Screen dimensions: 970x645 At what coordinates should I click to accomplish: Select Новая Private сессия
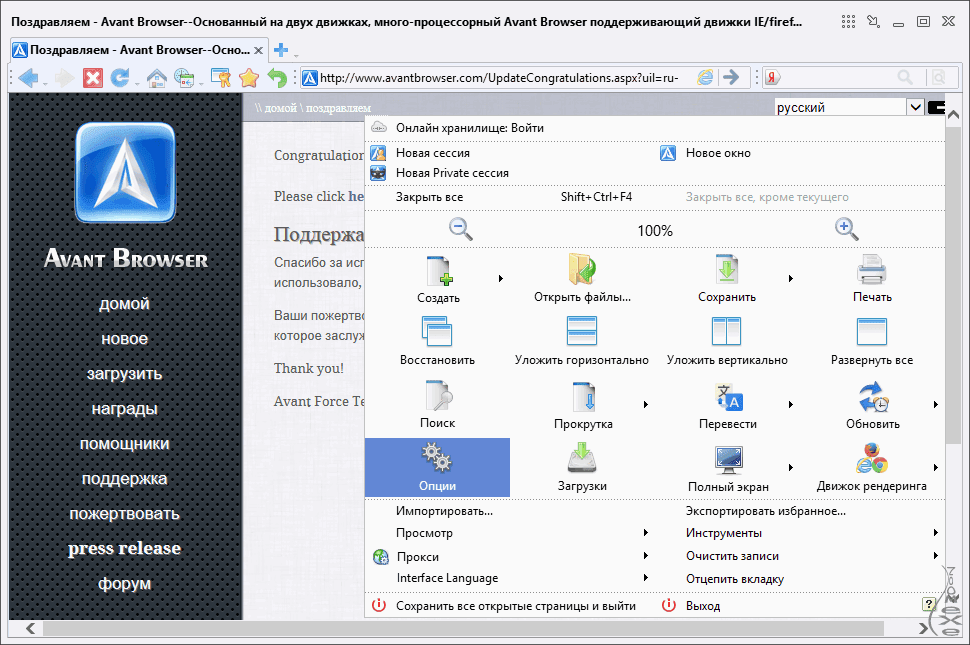[x=510, y=173]
